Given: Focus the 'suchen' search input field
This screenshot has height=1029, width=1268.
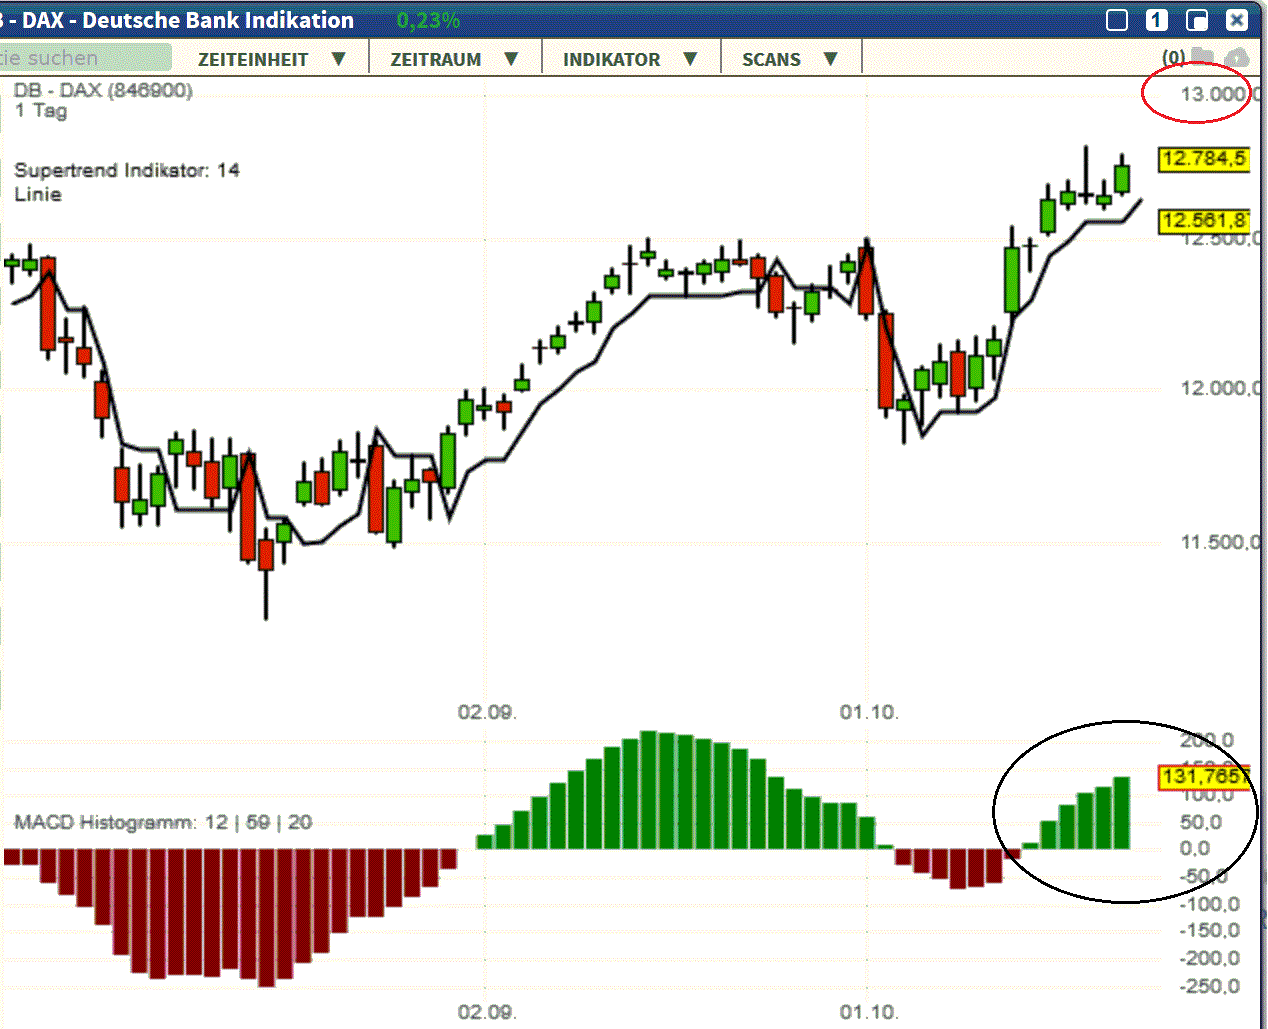Looking at the screenshot, I should 85,58.
